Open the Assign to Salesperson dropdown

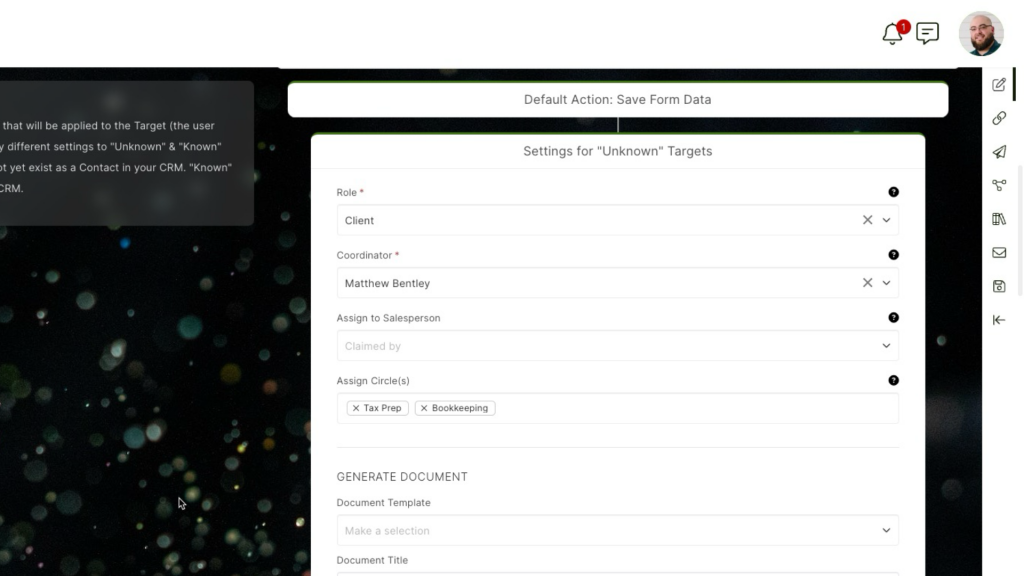[x=617, y=346]
